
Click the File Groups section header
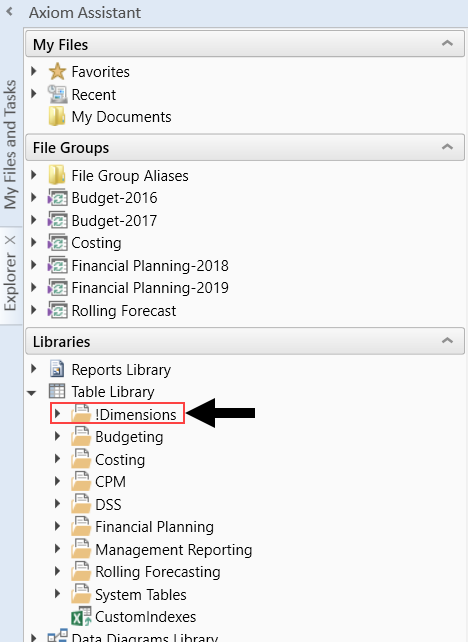coord(245,147)
